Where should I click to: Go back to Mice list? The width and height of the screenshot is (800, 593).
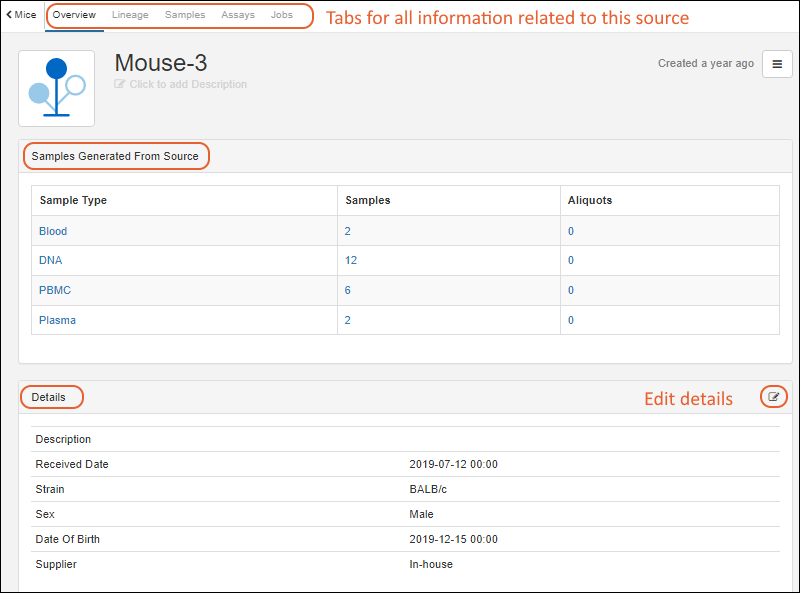pos(21,15)
